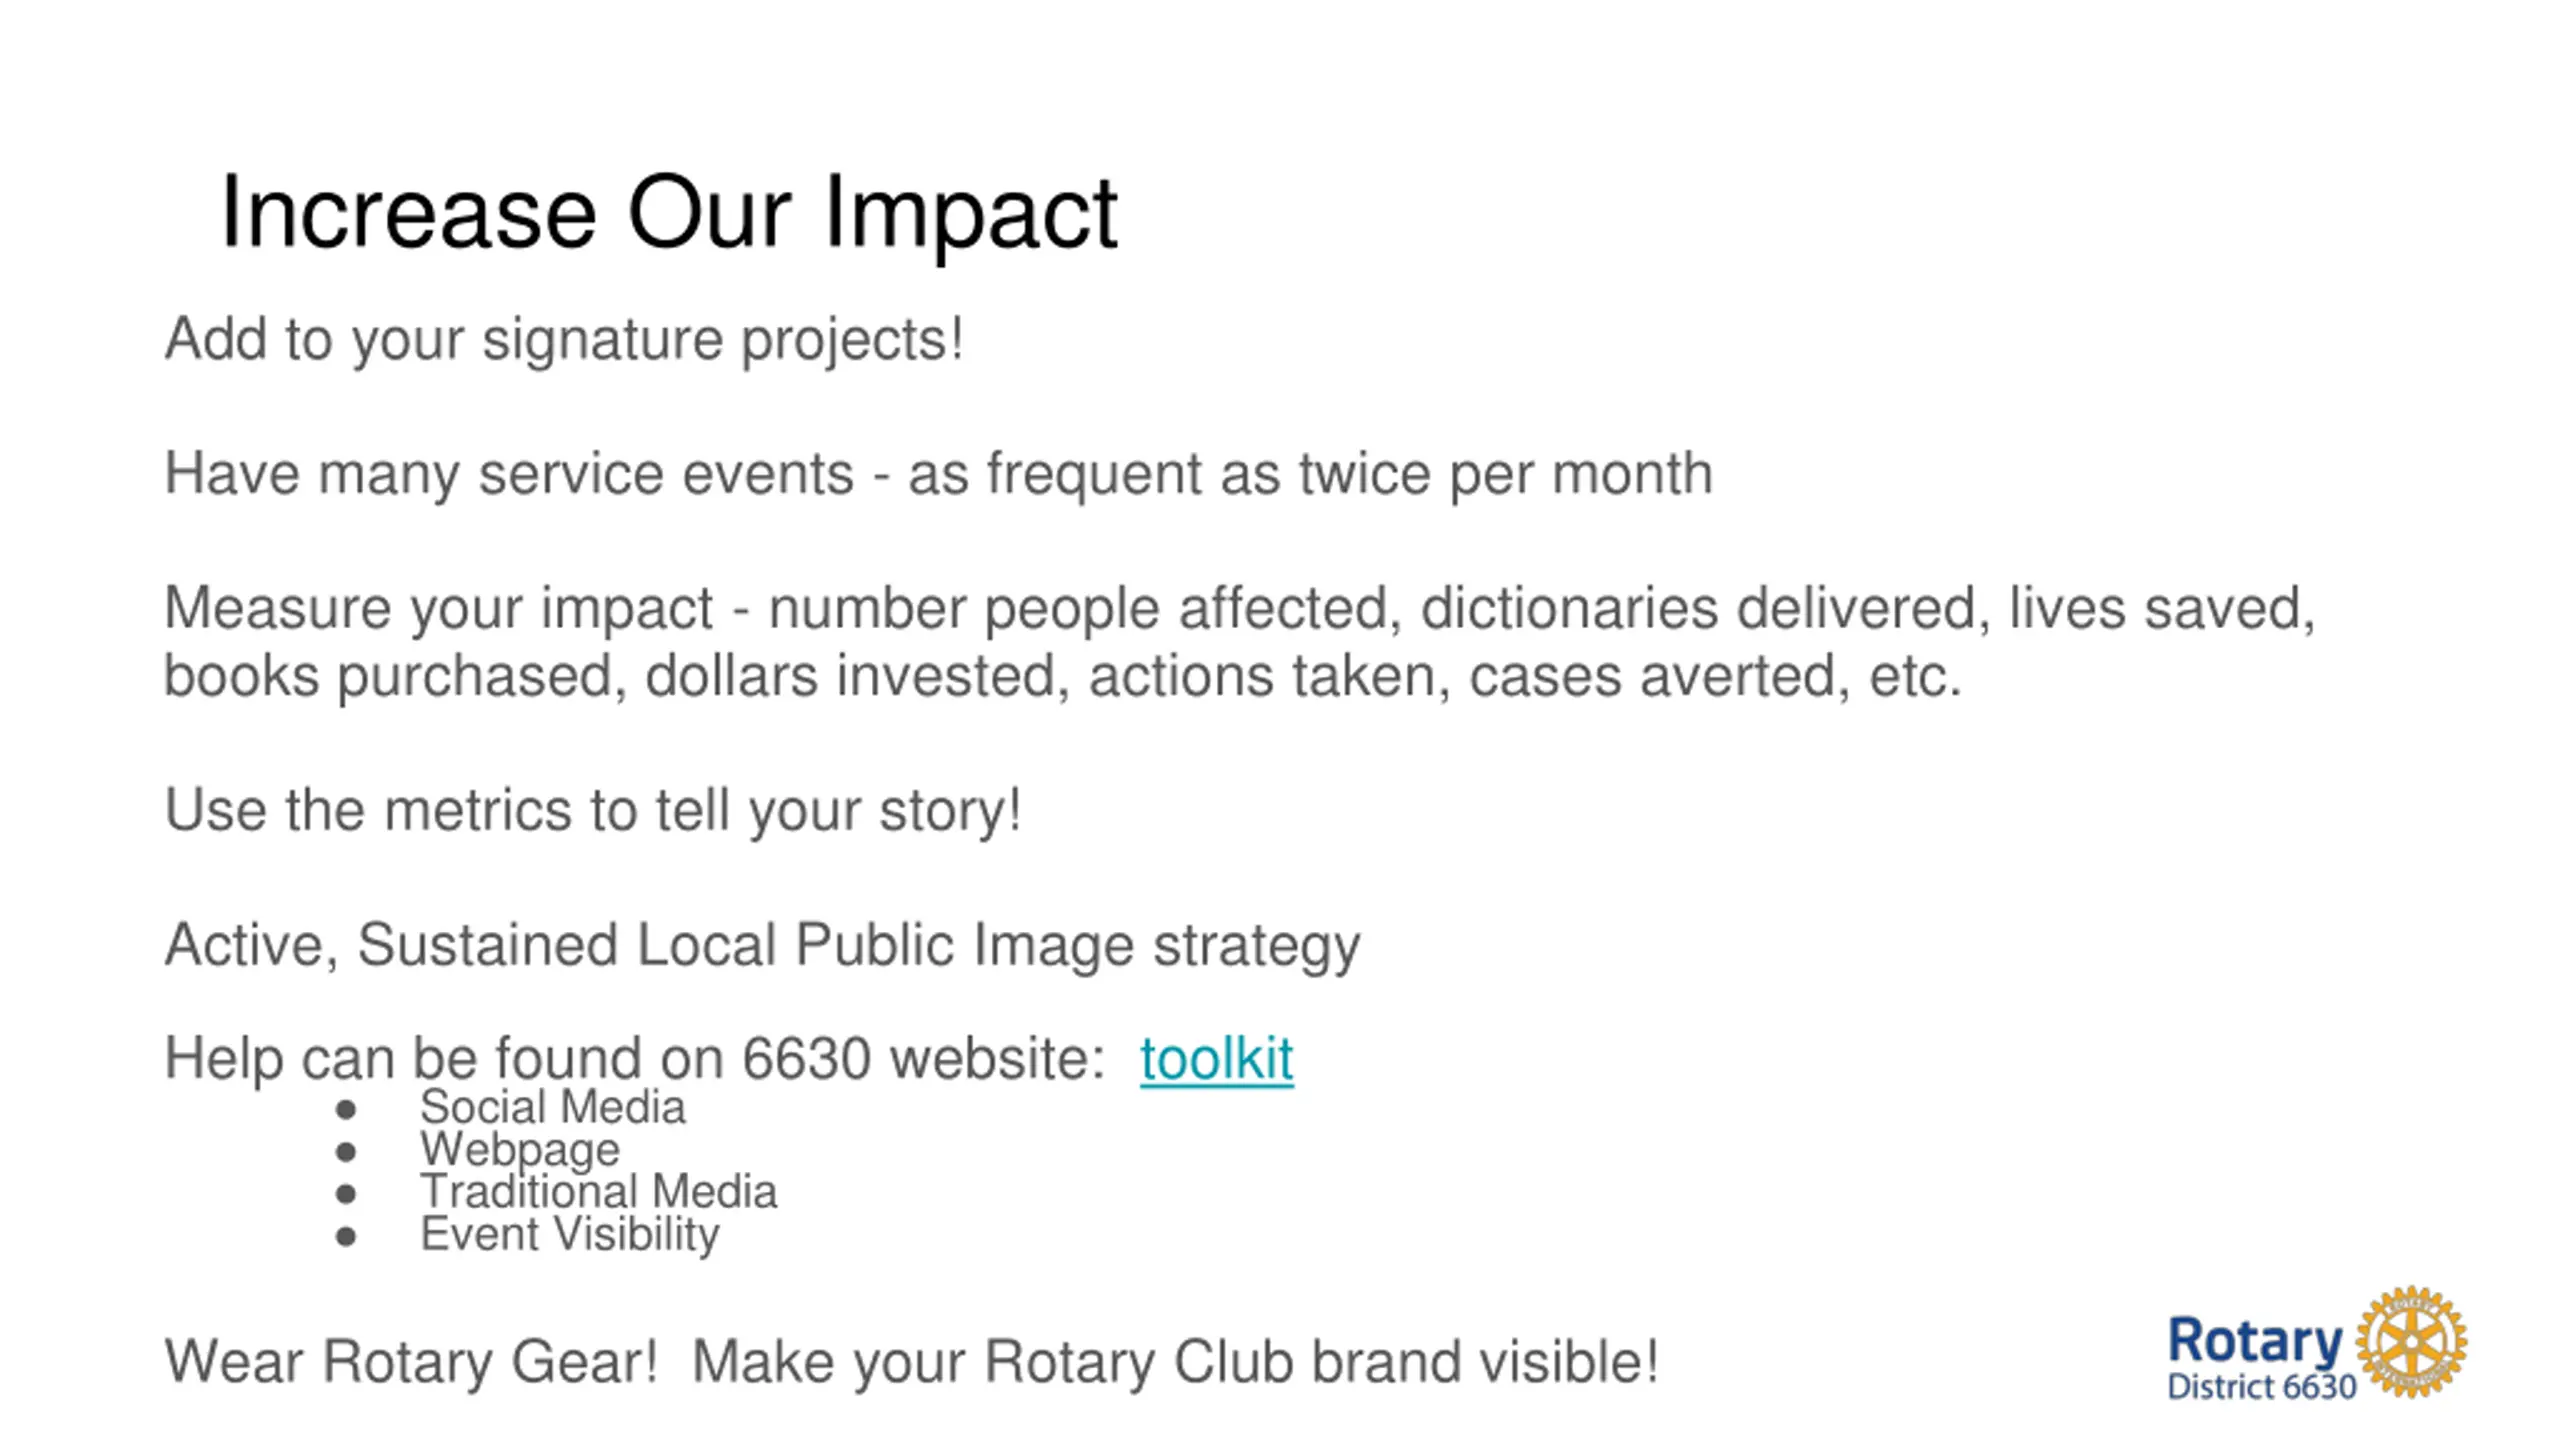Screen dimensions: 2560x1440
Task: Click the bullet dot beside Webpage
Action: pyautogui.click(x=346, y=1152)
